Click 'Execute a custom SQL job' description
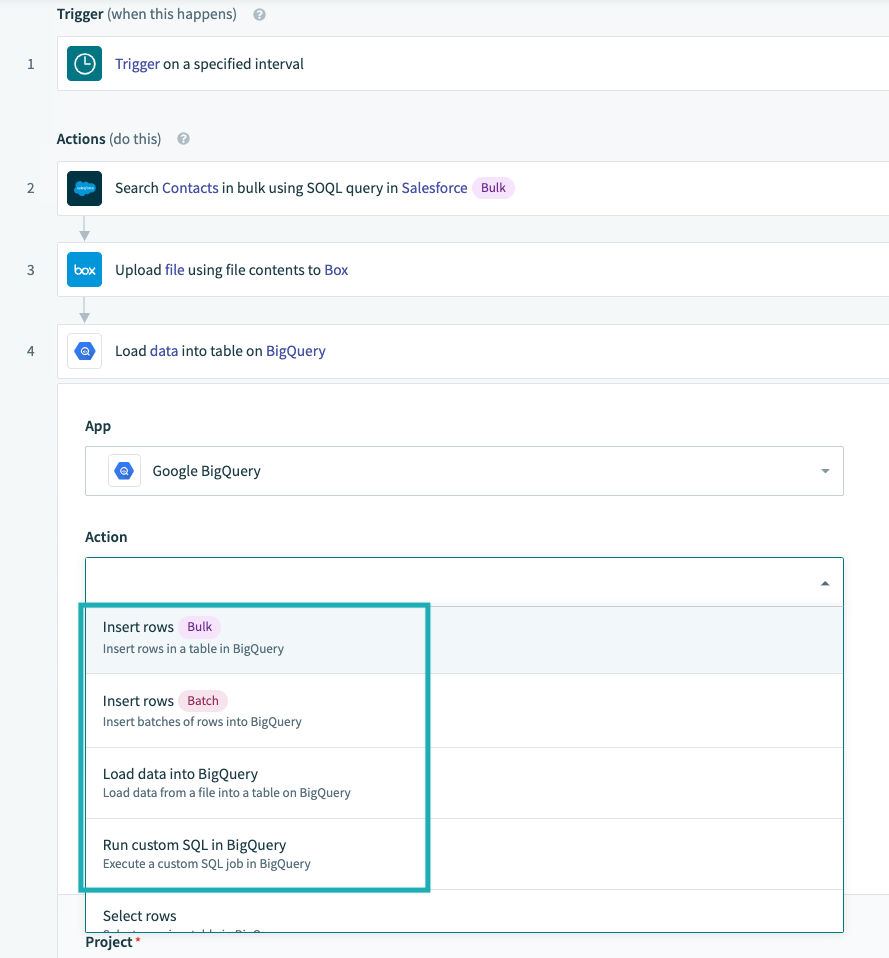Image resolution: width=889 pixels, height=958 pixels. (x=207, y=864)
